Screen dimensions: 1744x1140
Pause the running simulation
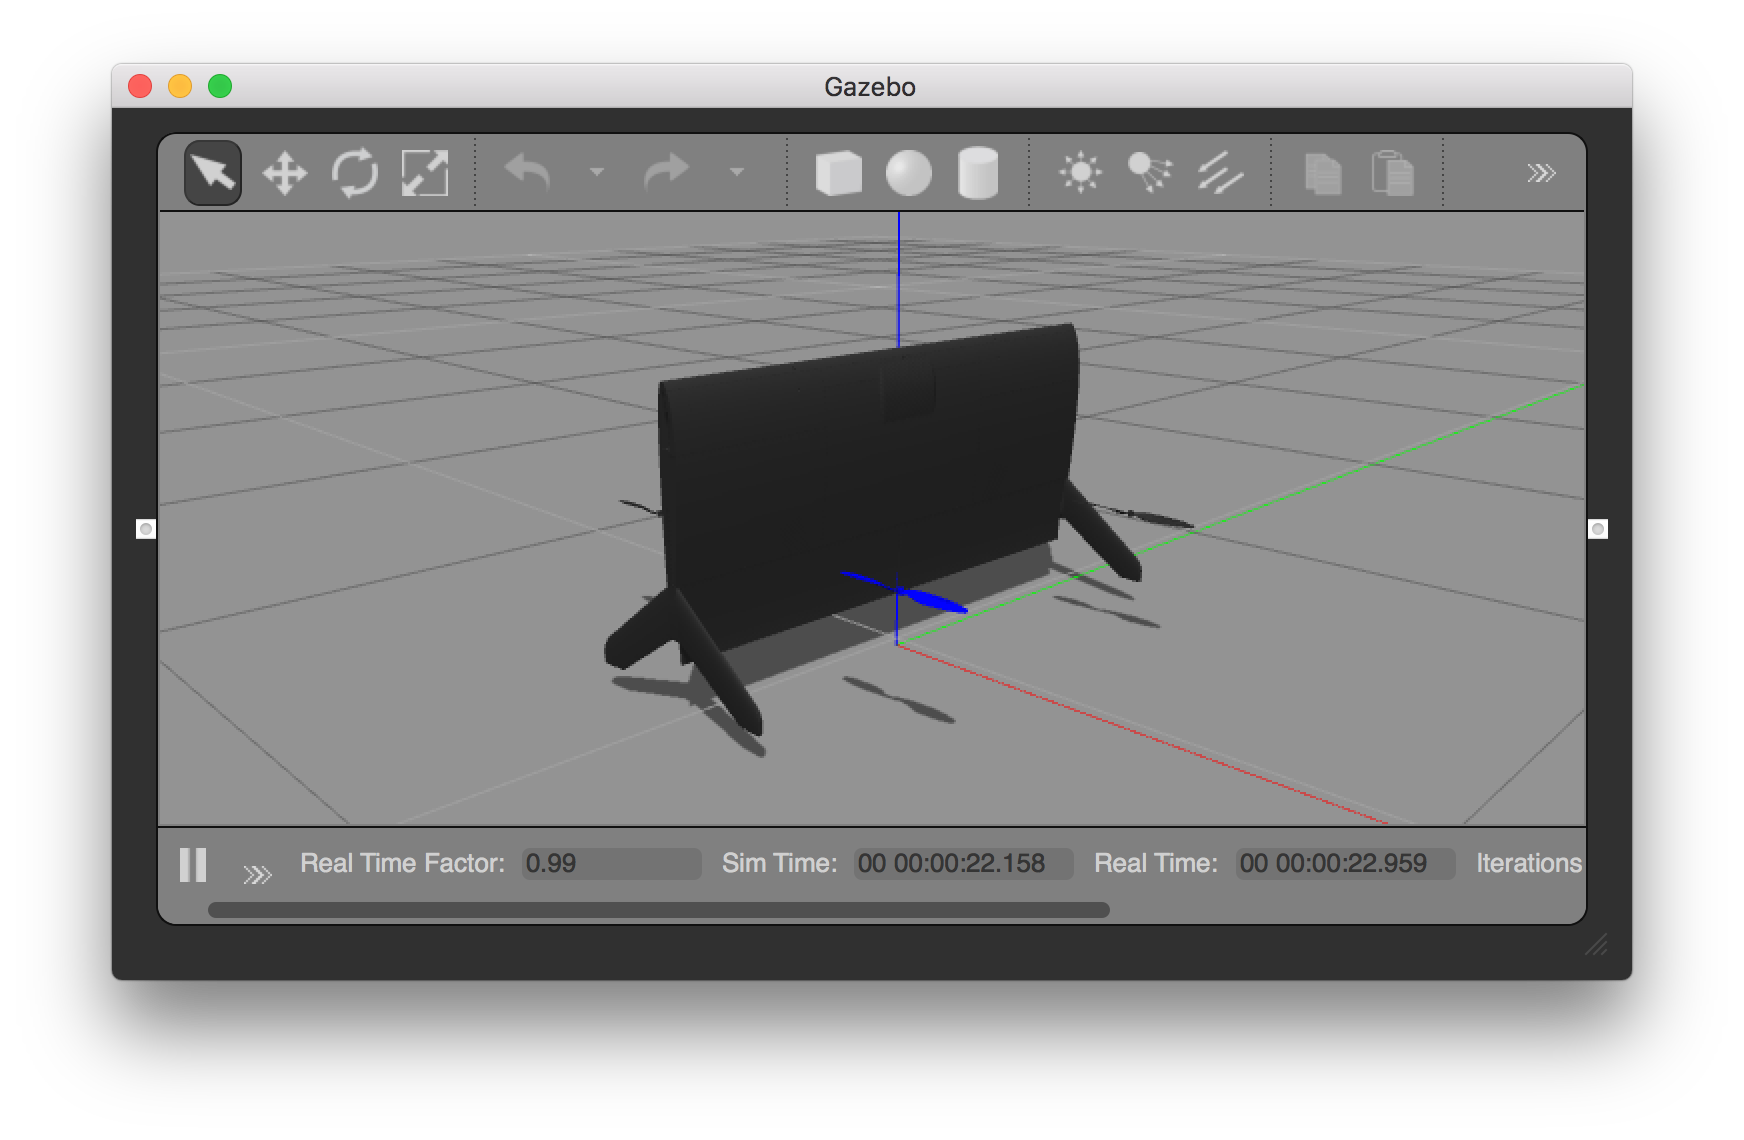coord(193,864)
